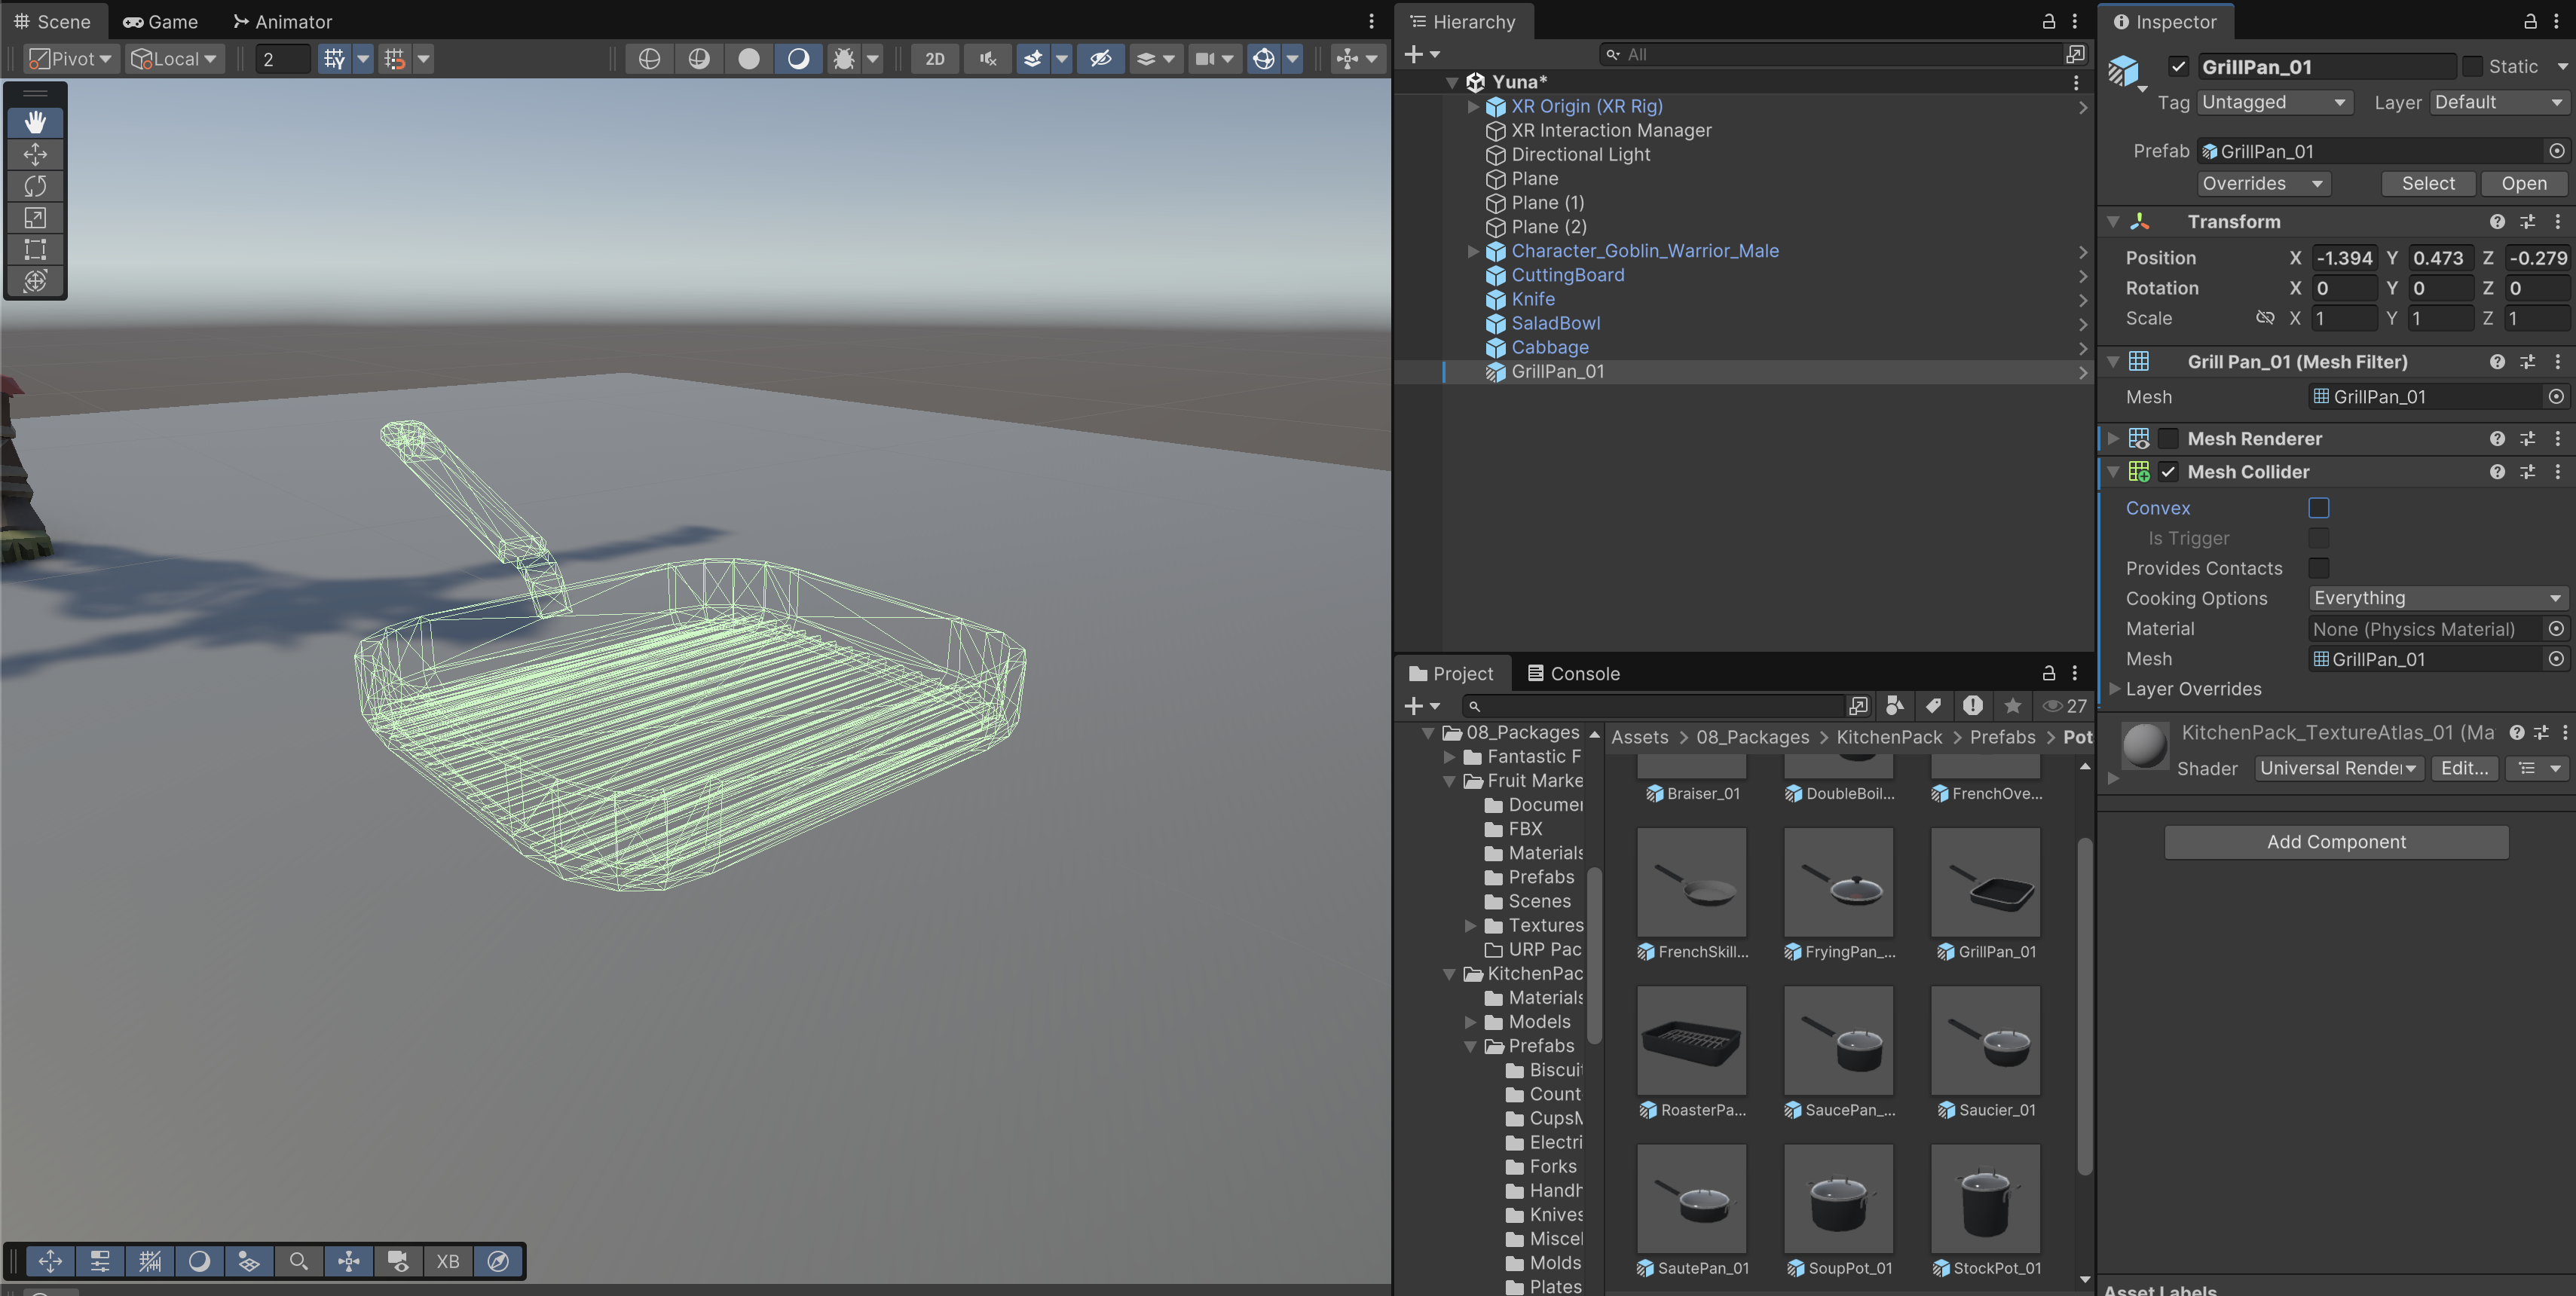Click KitchenPack in the breadcrumb path
This screenshot has width=2576, height=1296.
pyautogui.click(x=1889, y=737)
